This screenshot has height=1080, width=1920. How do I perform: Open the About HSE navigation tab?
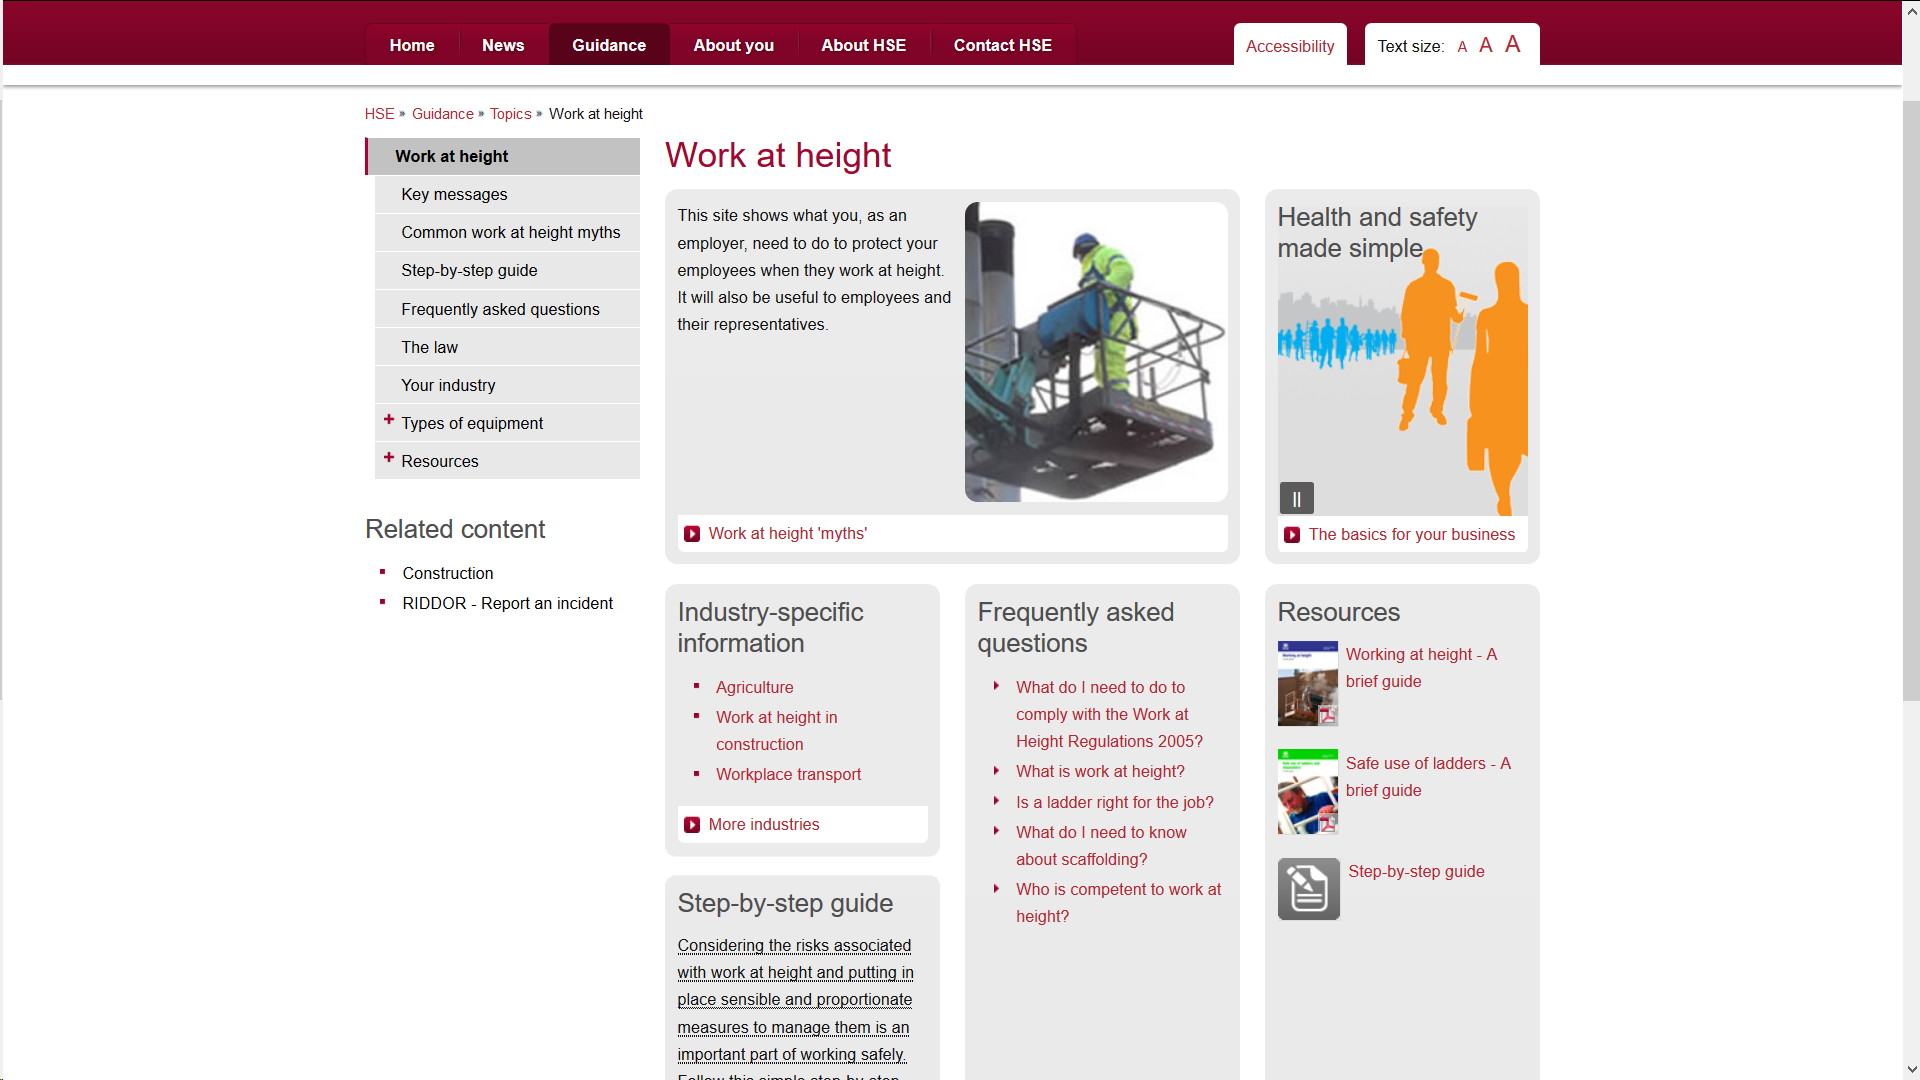tap(863, 45)
